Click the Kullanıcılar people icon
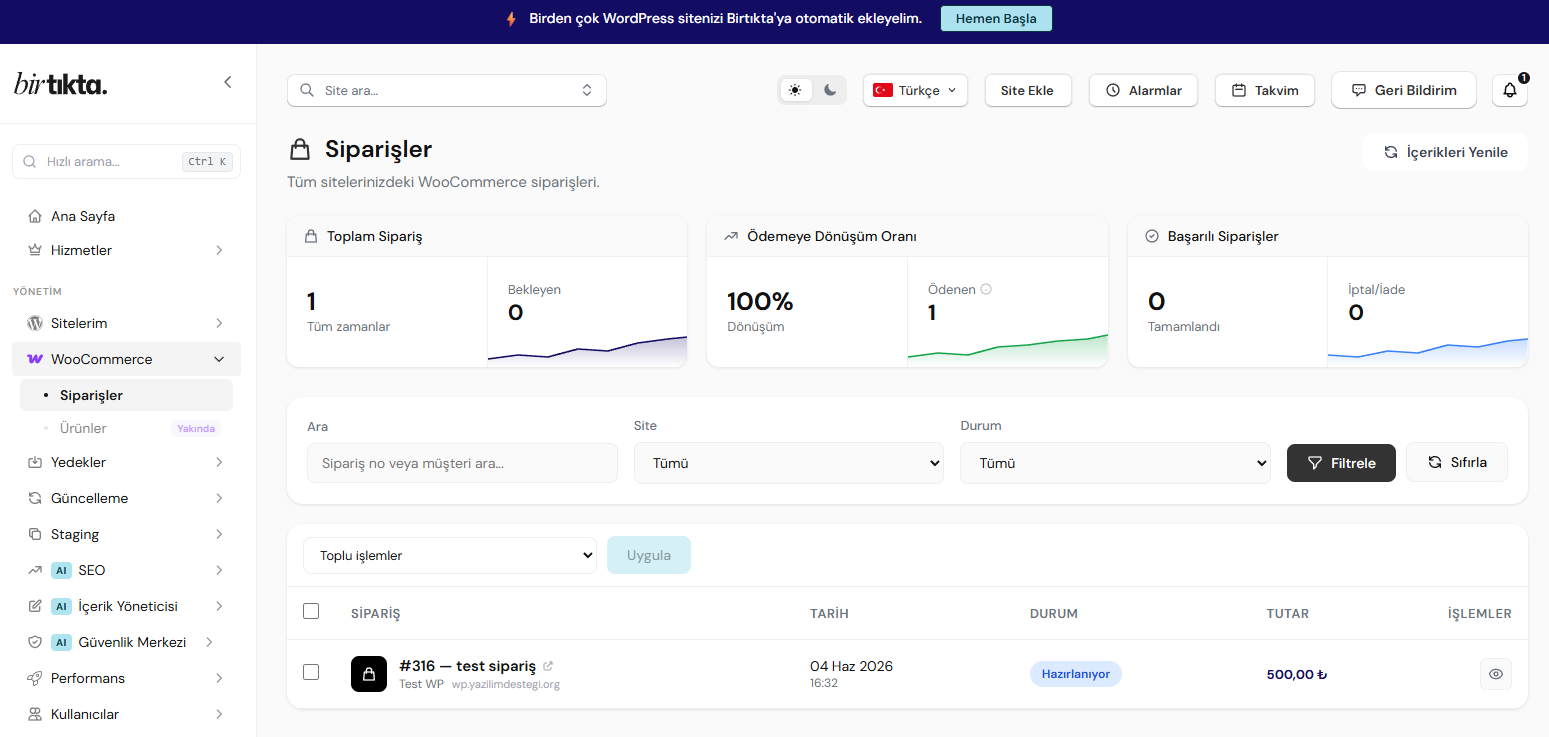1549x737 pixels. (35, 714)
